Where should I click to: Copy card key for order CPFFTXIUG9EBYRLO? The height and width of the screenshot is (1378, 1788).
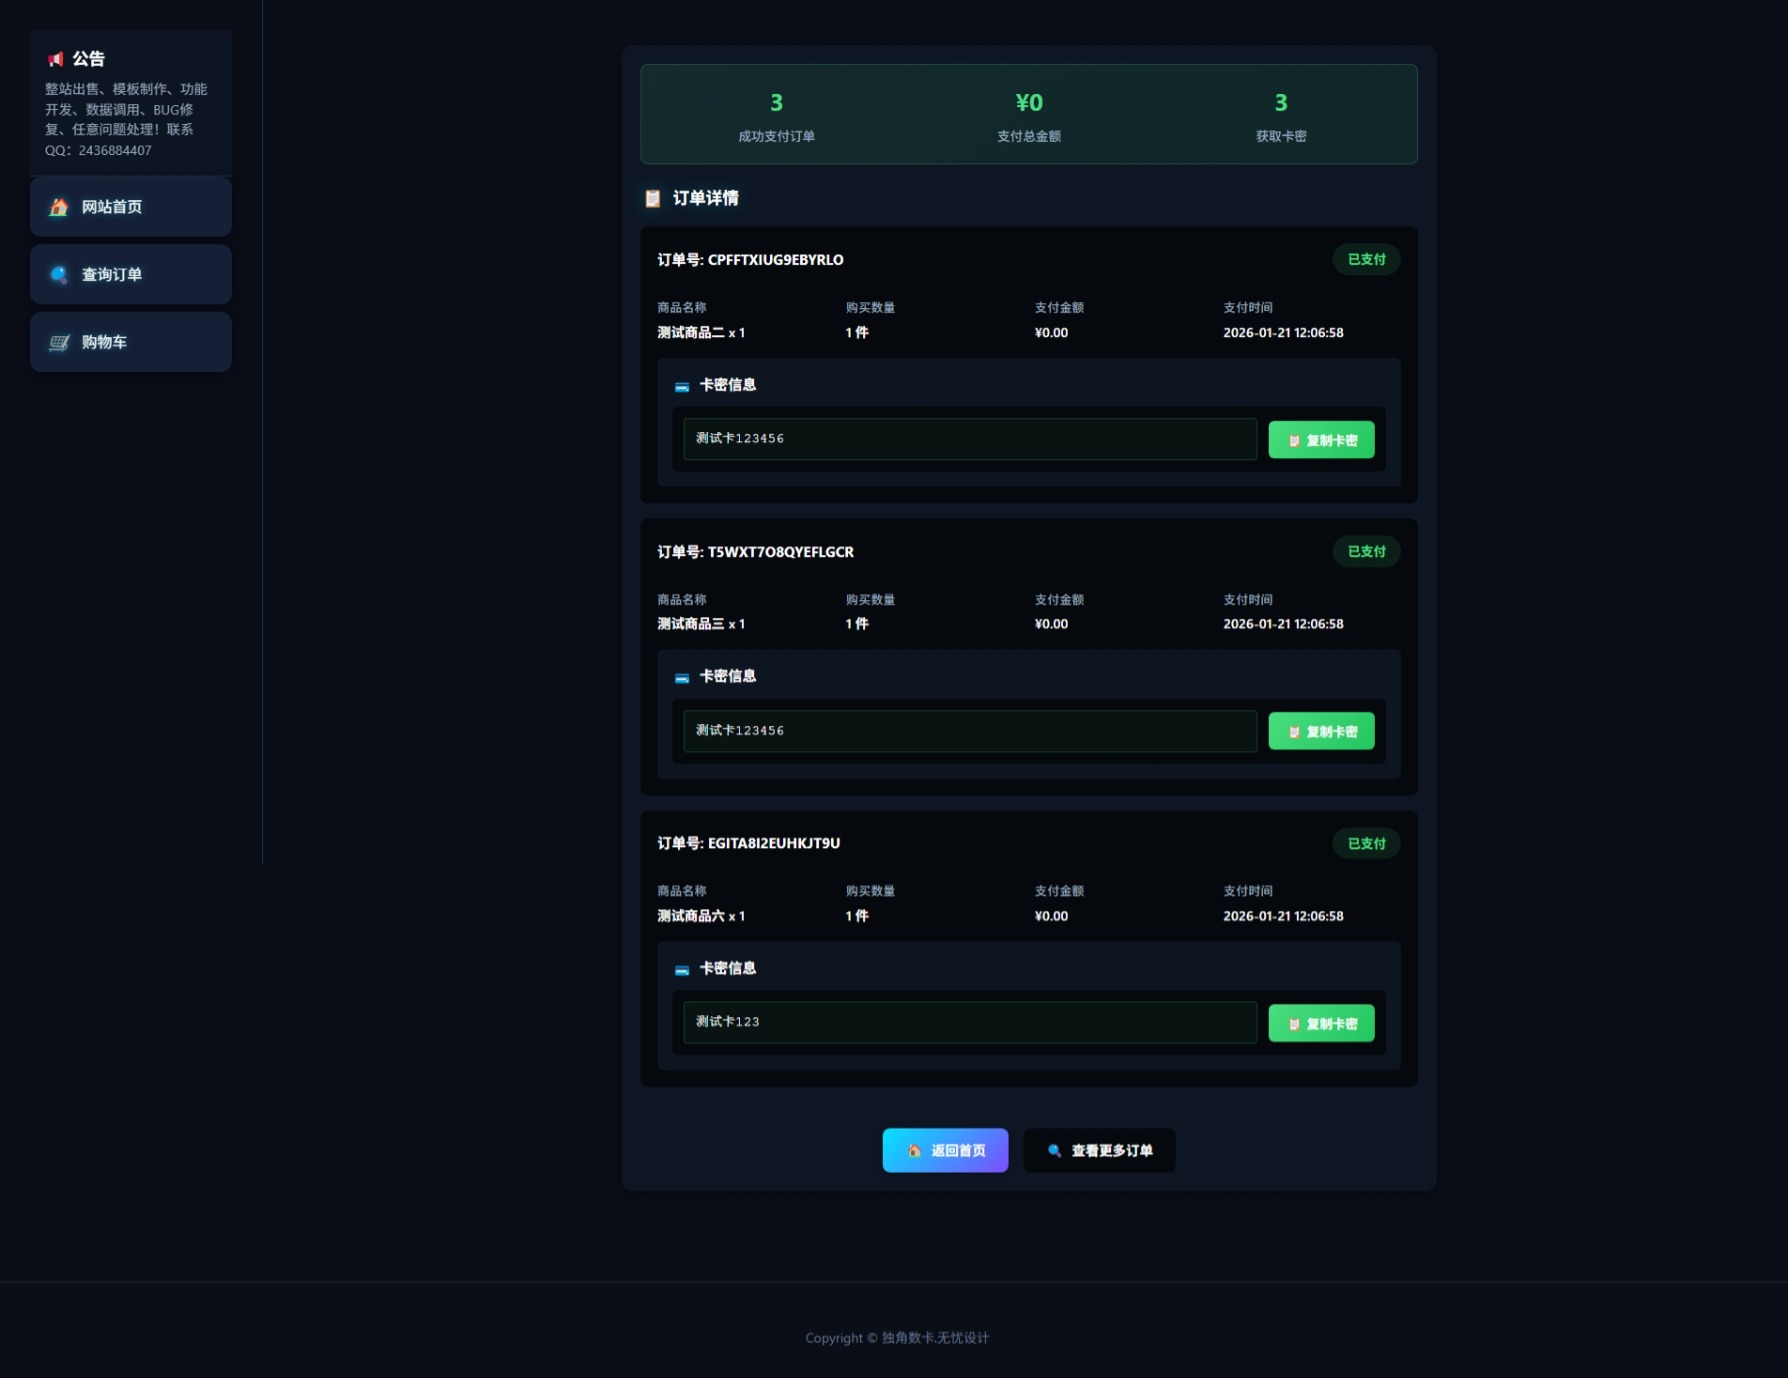pos(1320,440)
